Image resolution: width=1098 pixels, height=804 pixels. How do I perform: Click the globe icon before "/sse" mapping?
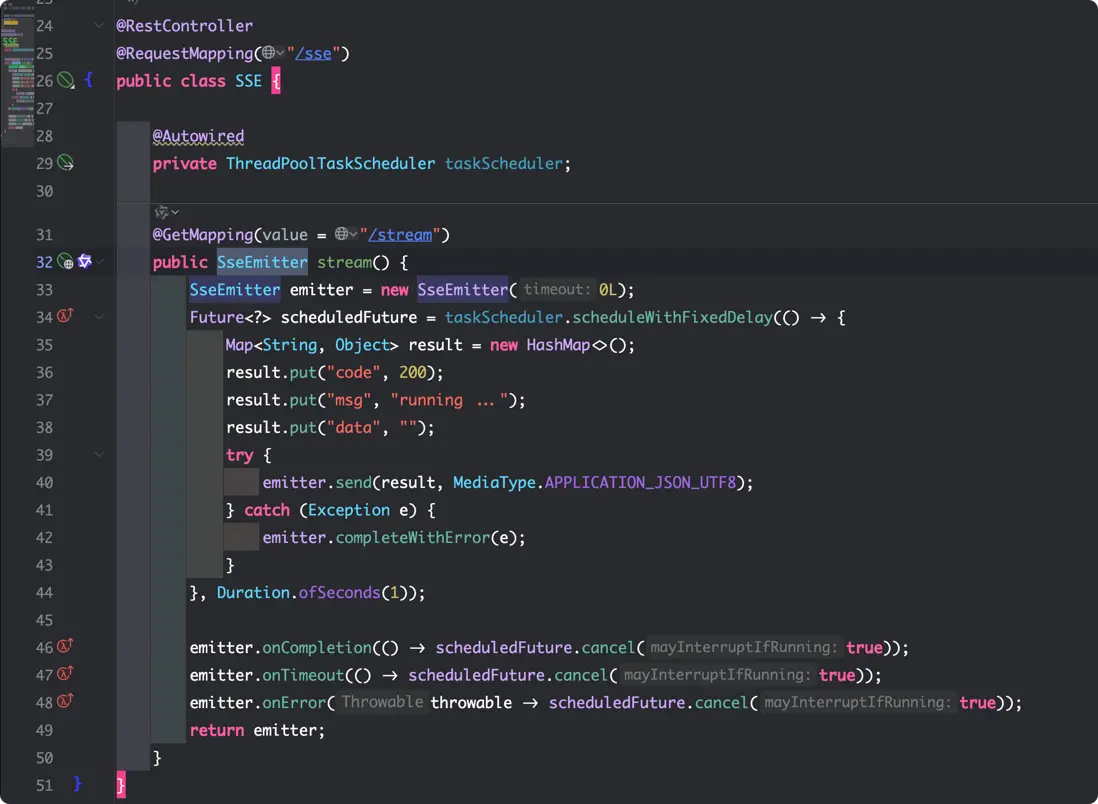point(268,53)
